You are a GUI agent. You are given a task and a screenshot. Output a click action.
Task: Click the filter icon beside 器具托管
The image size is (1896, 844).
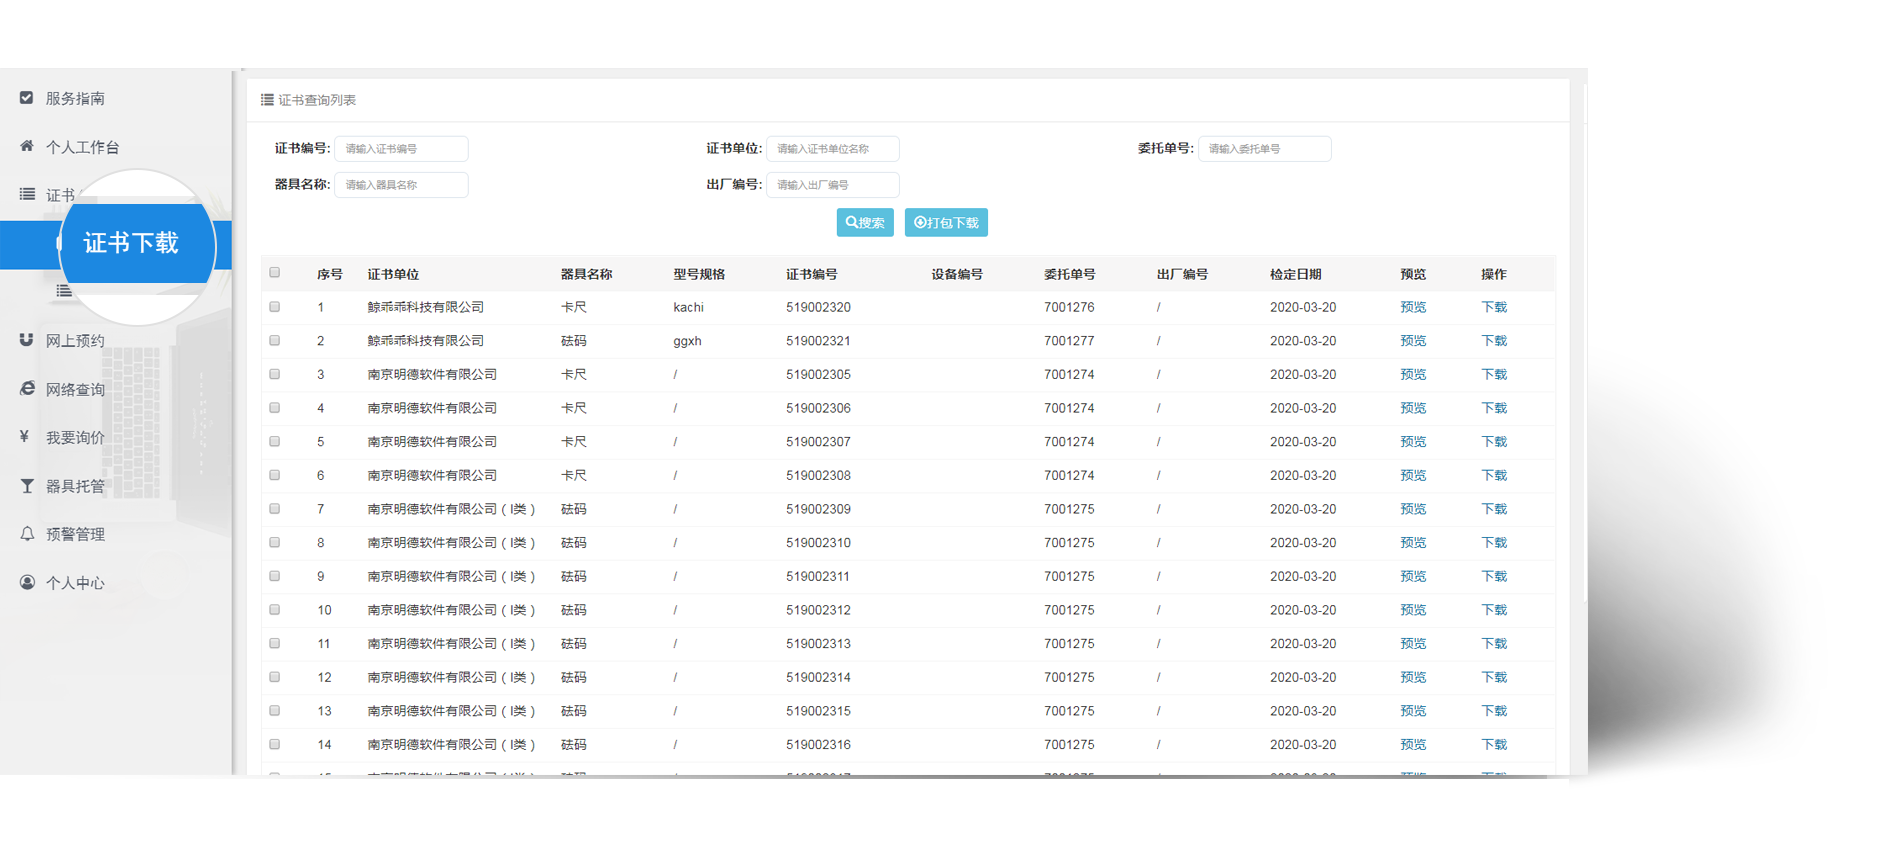[27, 486]
